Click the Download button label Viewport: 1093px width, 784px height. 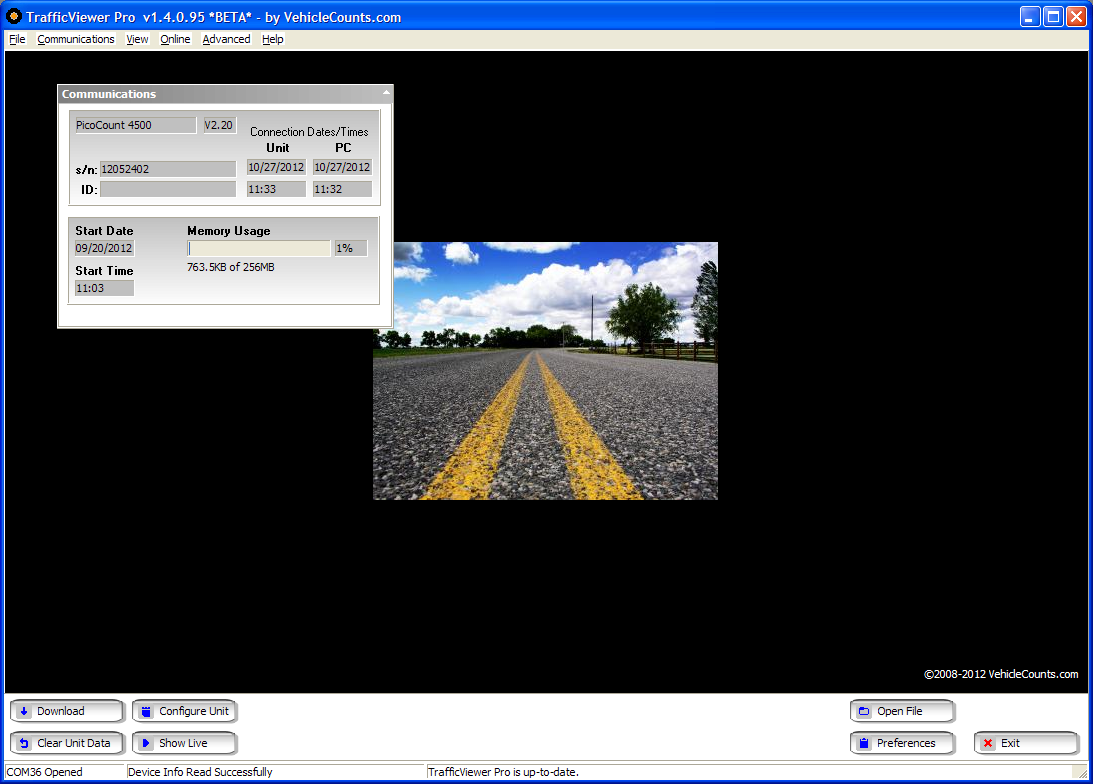[61, 712]
